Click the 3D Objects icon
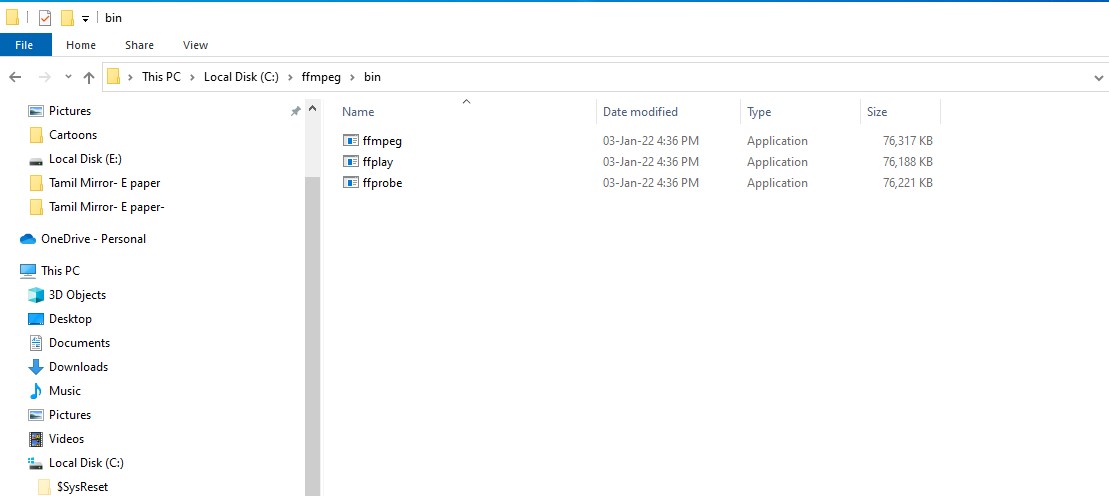The width and height of the screenshot is (1109, 496). 35,294
